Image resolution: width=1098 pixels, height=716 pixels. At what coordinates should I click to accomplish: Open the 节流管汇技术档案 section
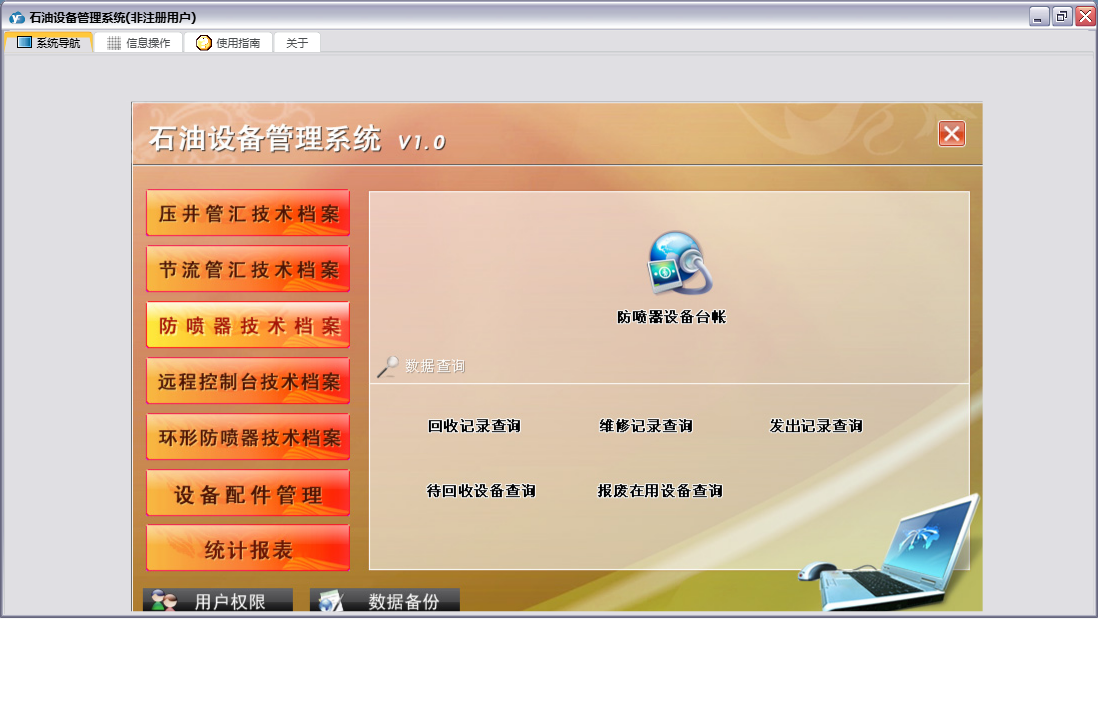[x=248, y=269]
